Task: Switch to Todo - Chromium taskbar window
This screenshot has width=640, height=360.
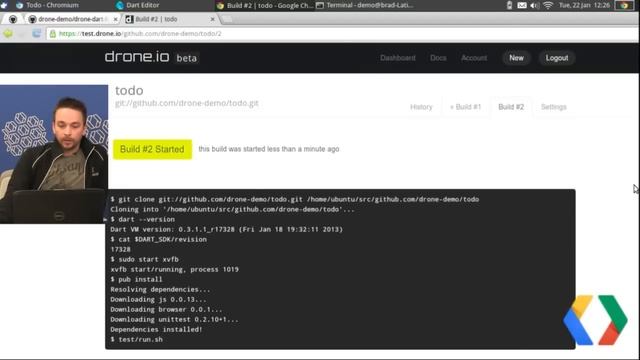Action: point(47,5)
